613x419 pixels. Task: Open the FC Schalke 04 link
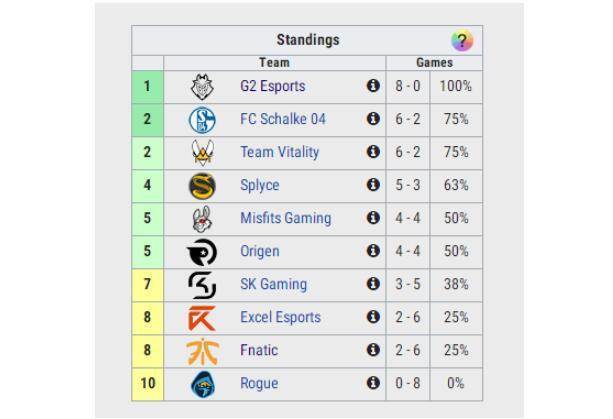[283, 120]
